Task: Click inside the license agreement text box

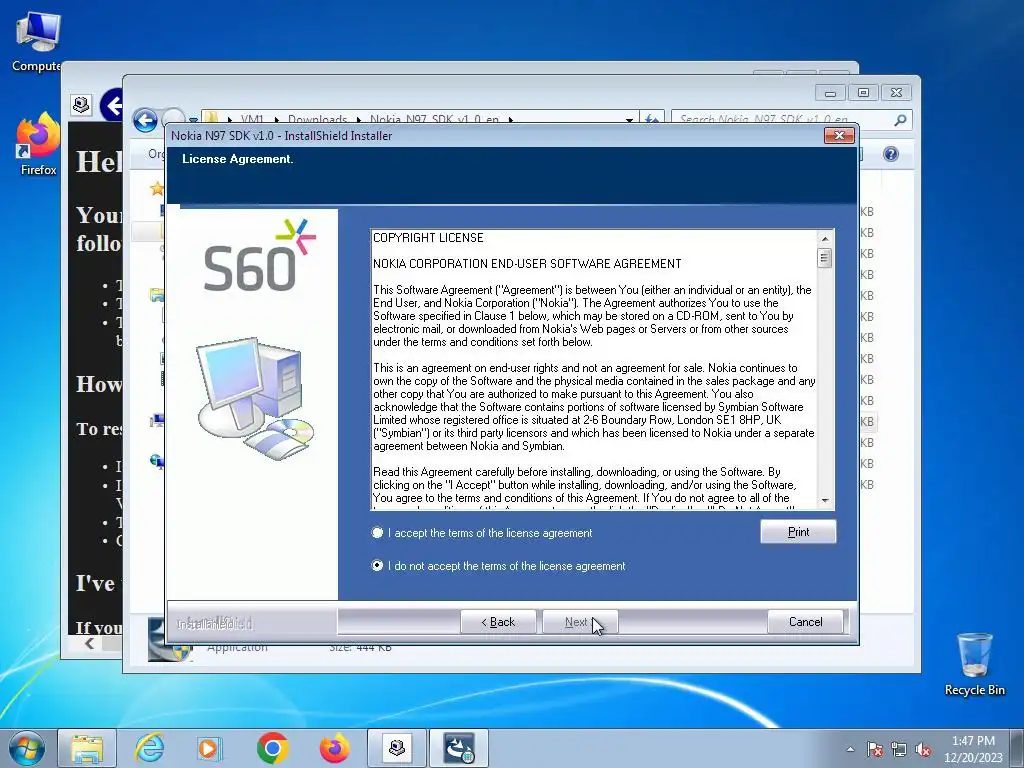Action: tap(594, 369)
